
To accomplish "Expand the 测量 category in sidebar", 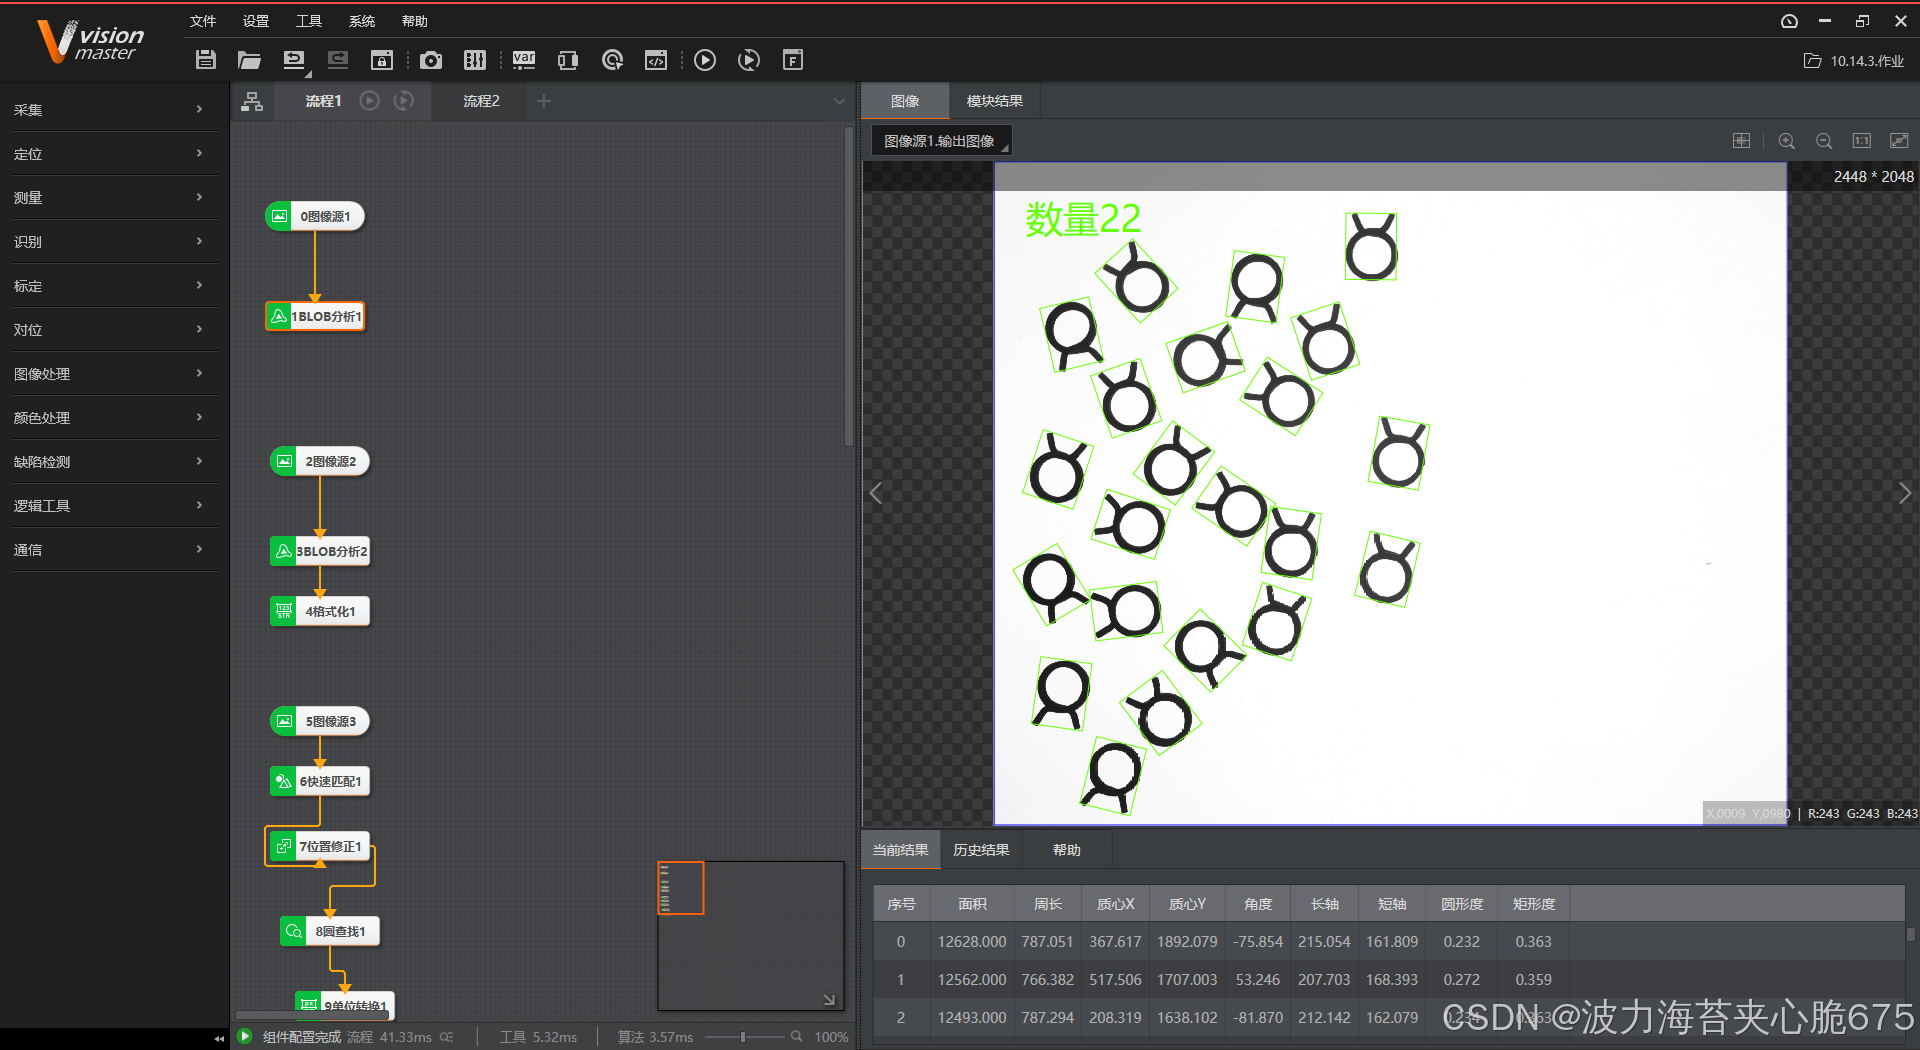I will click(108, 198).
